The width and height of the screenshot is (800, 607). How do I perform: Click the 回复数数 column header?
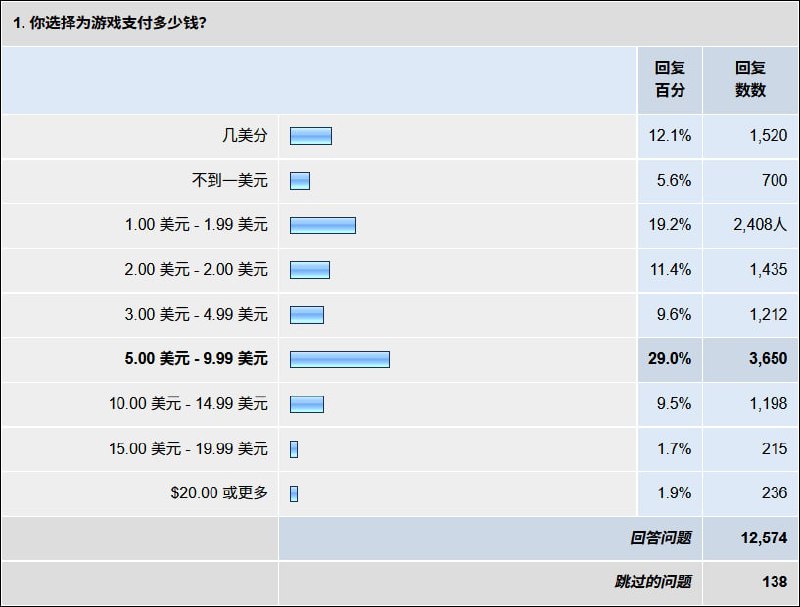[x=751, y=79]
